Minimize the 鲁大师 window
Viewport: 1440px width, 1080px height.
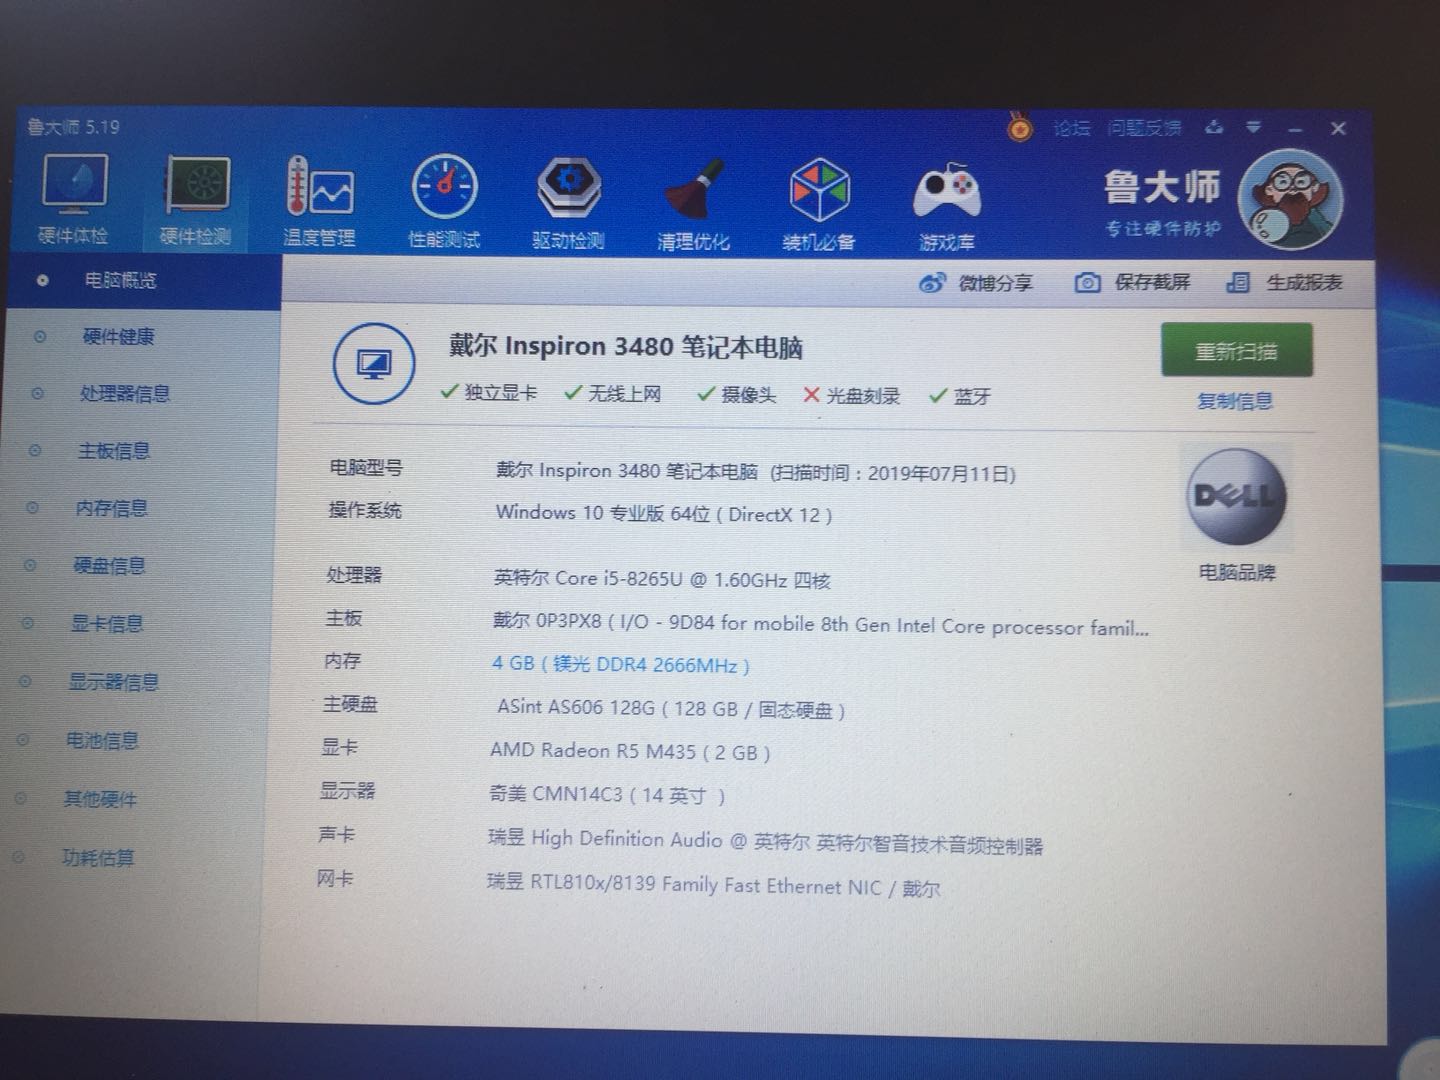1295,130
